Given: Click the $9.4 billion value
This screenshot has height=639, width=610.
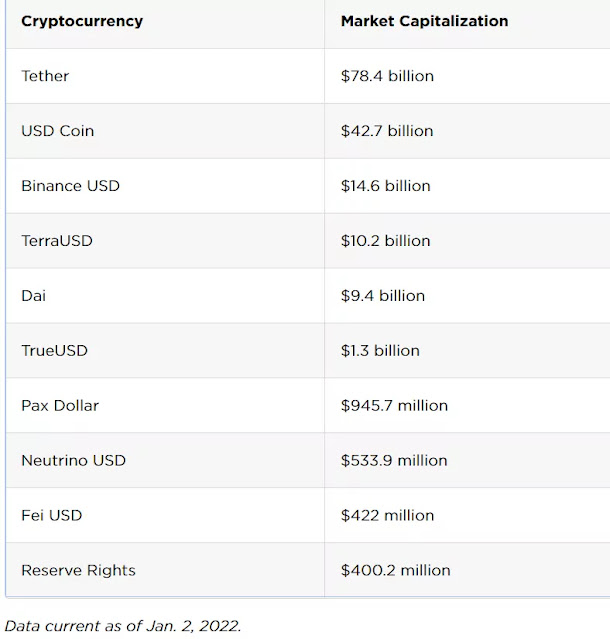Looking at the screenshot, I should pos(383,296).
